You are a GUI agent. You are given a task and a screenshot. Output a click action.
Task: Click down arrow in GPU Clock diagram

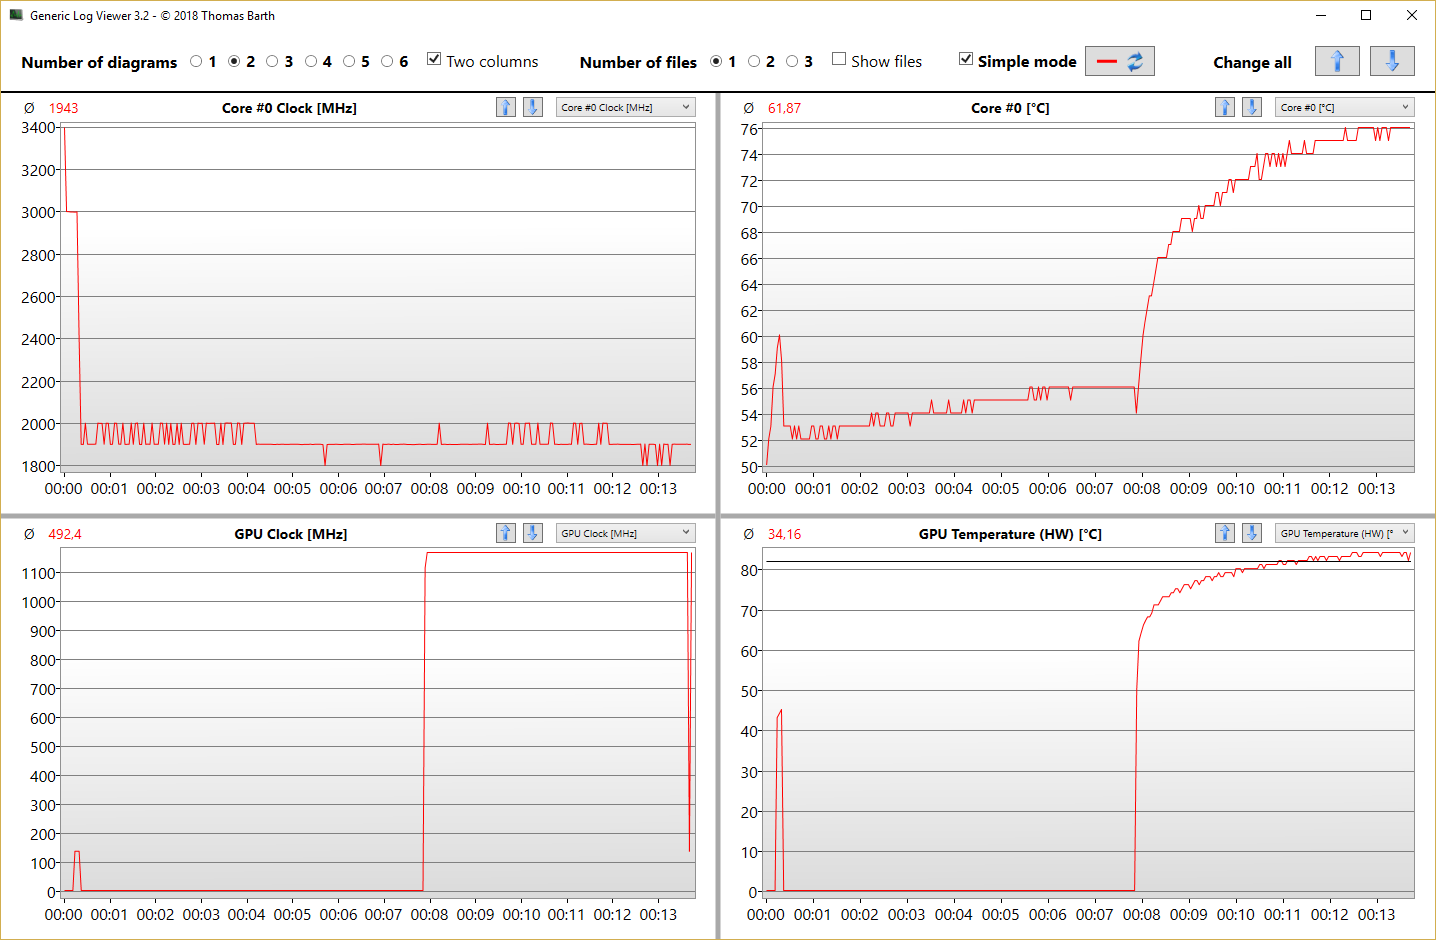pos(533,533)
